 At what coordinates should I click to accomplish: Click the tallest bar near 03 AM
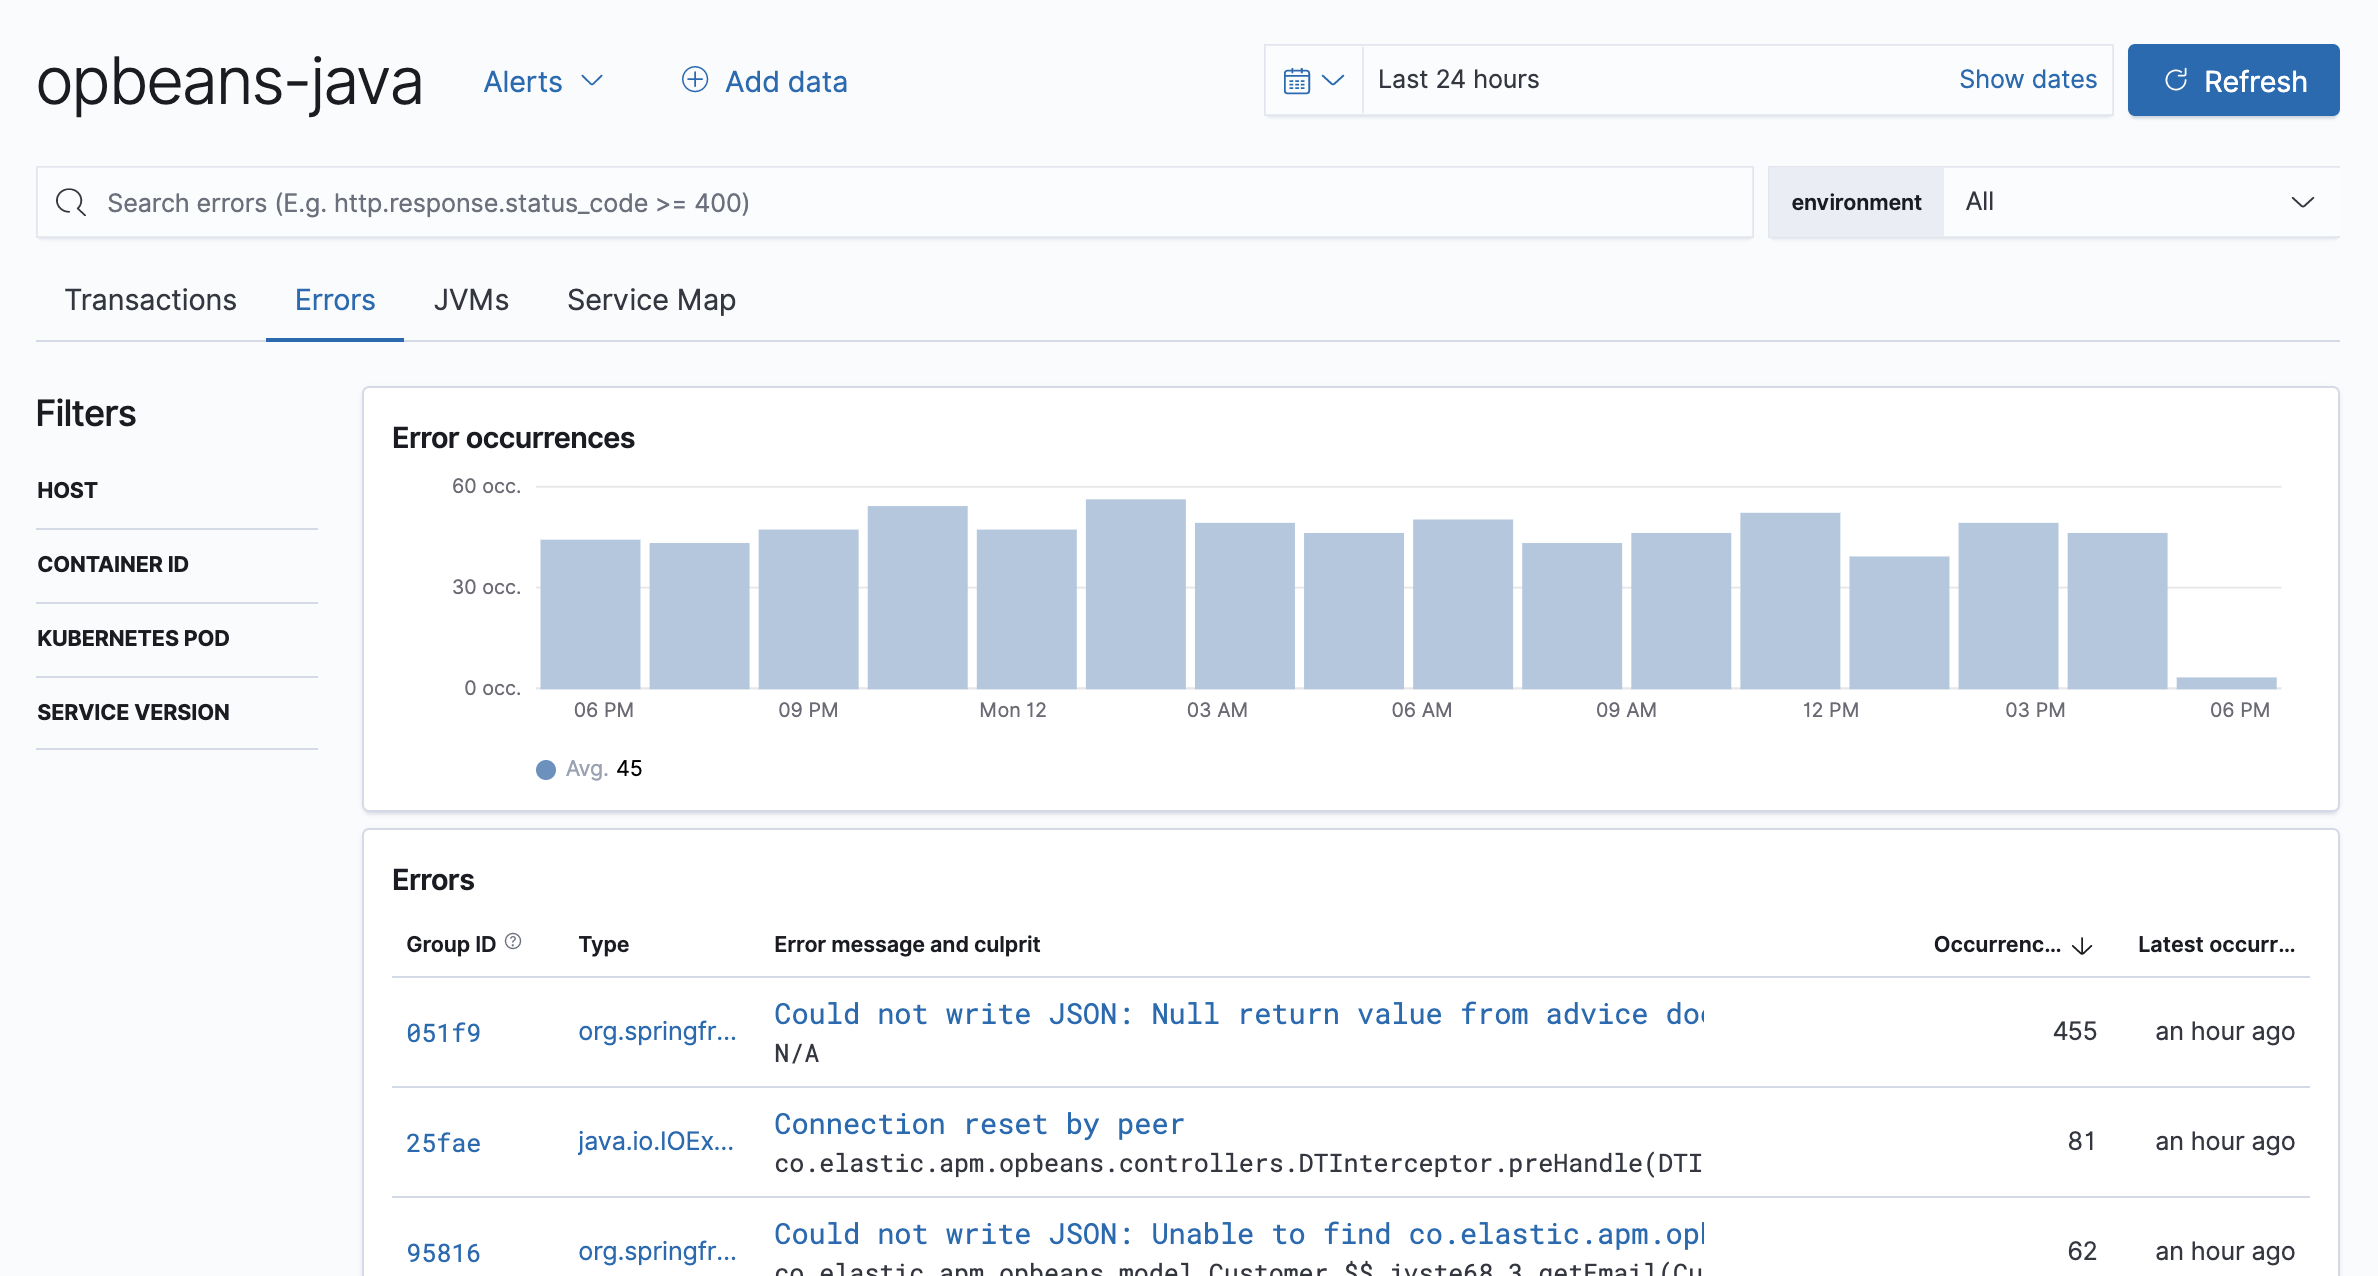click(x=1135, y=593)
